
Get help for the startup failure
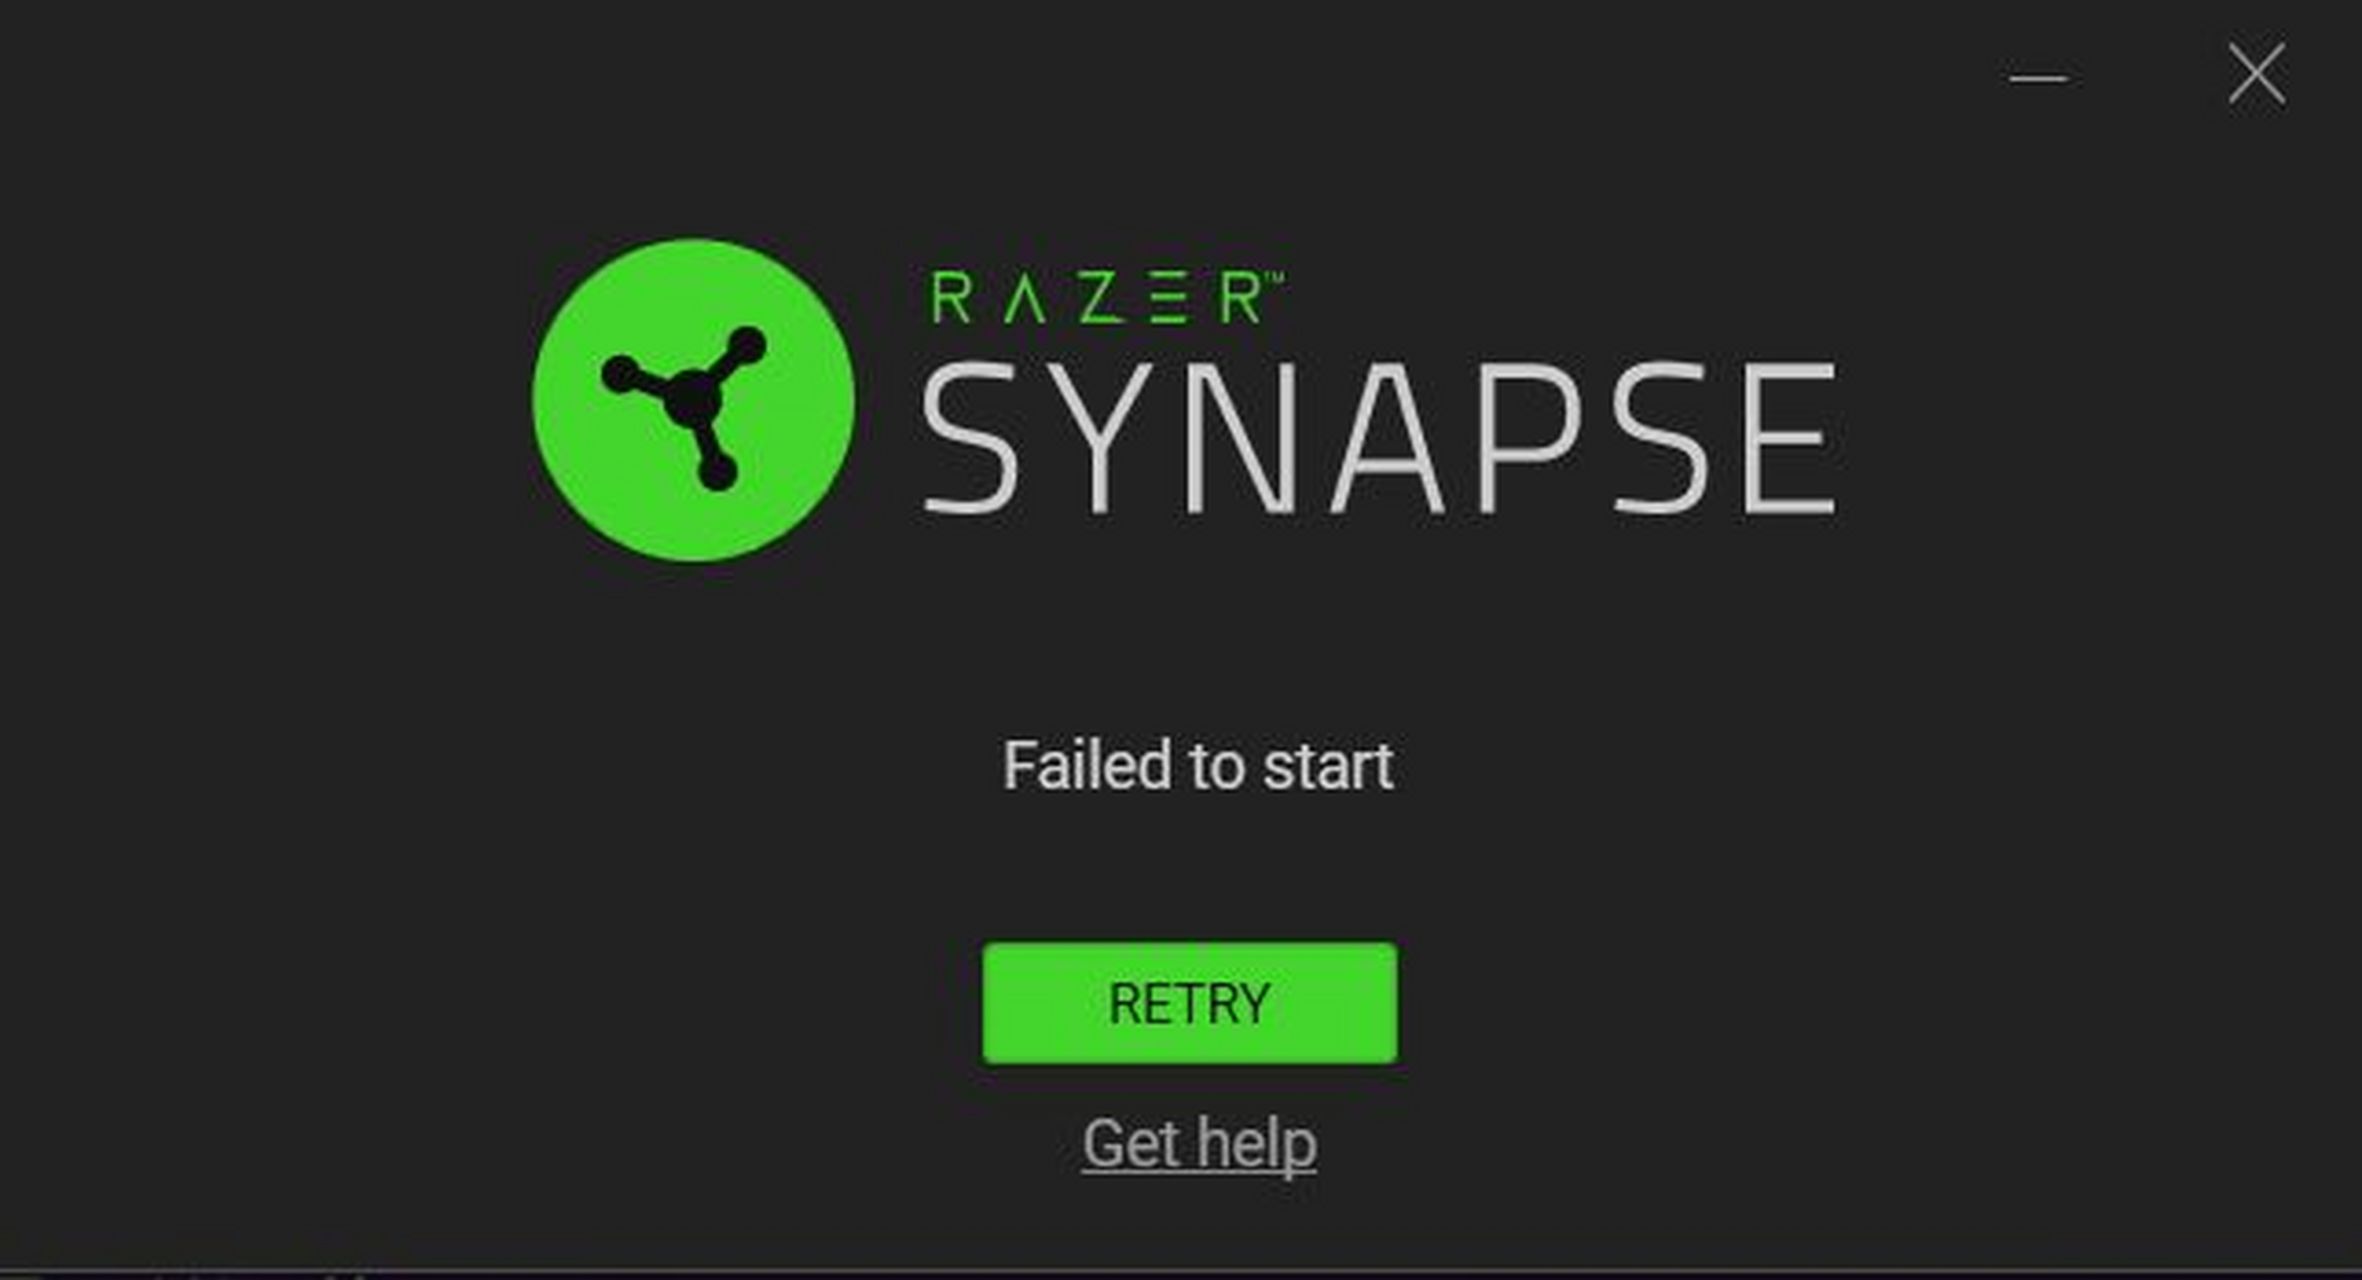pyautogui.click(x=1199, y=1144)
